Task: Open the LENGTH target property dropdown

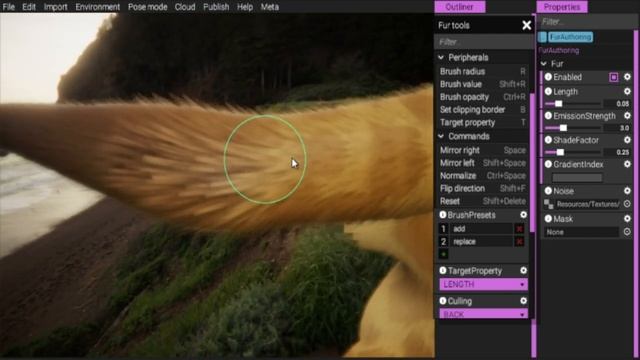Action: point(483,284)
